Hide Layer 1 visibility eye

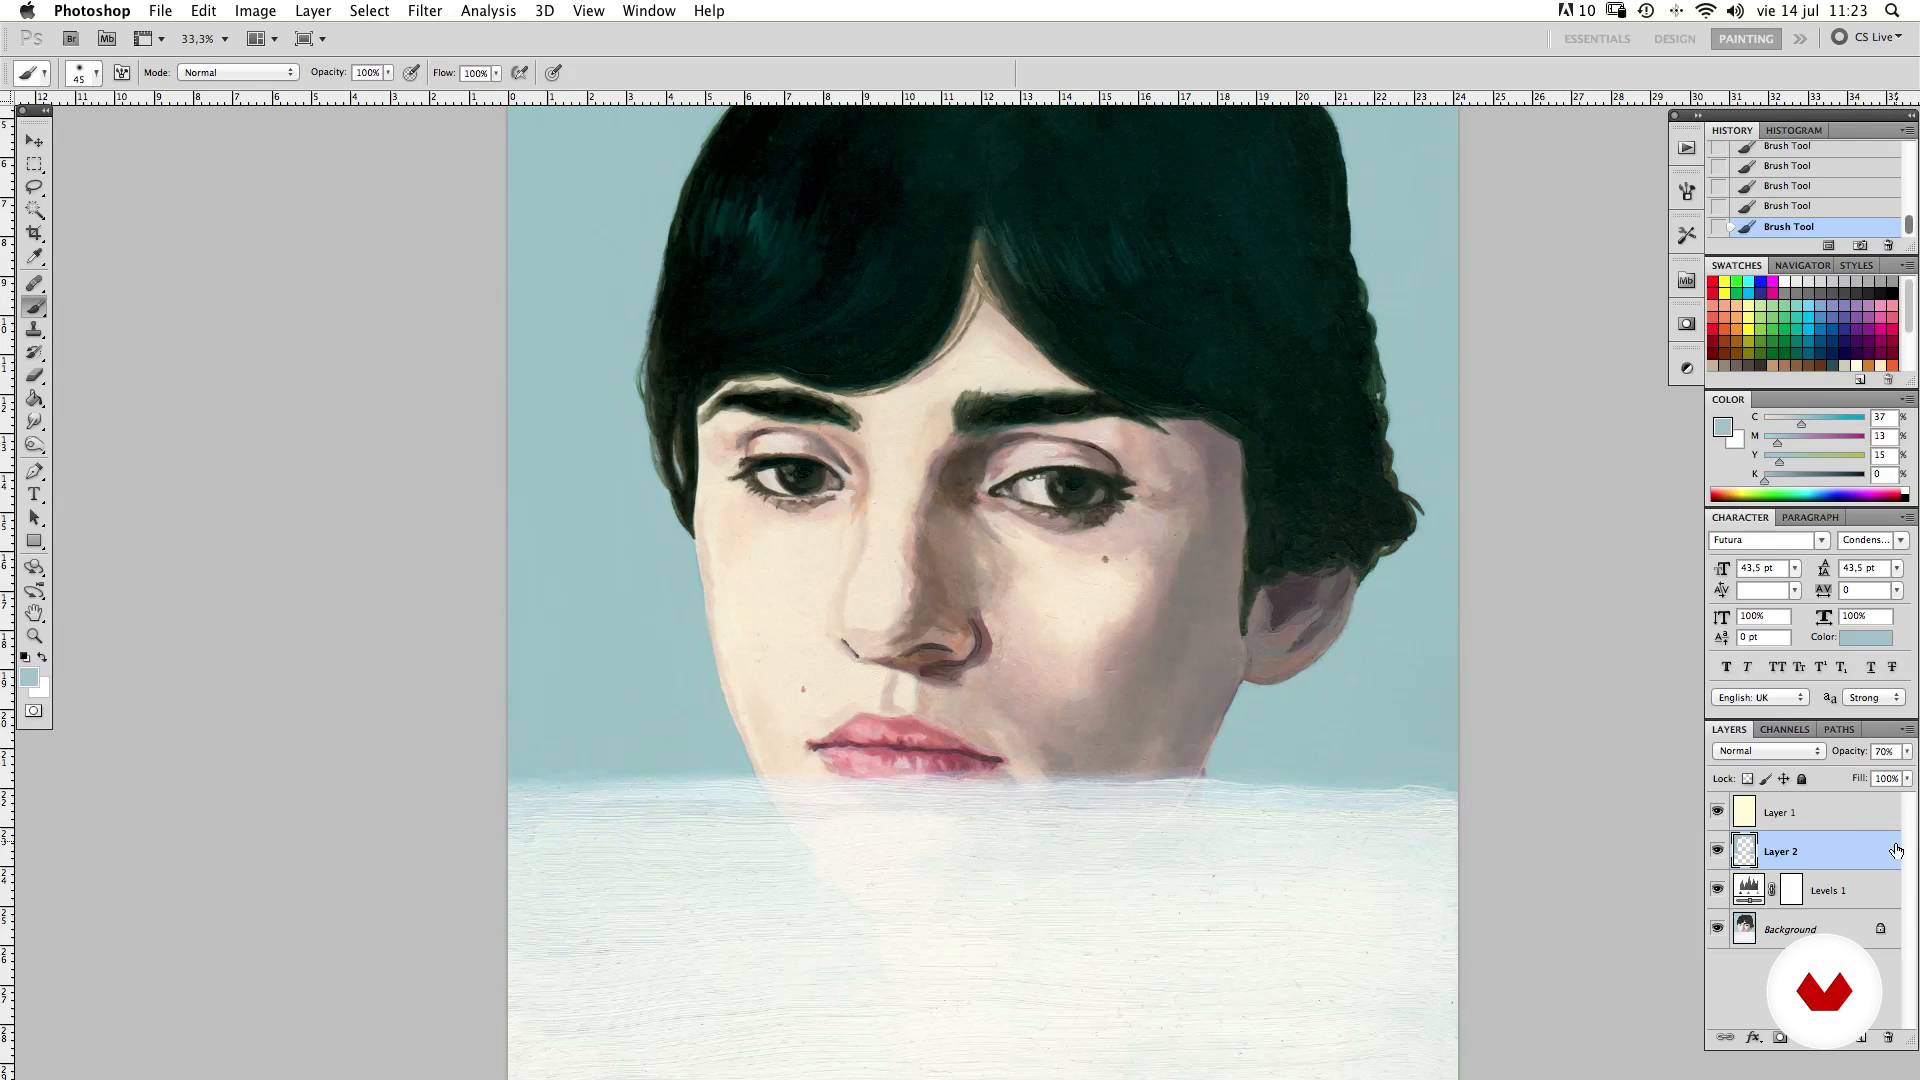coord(1717,812)
